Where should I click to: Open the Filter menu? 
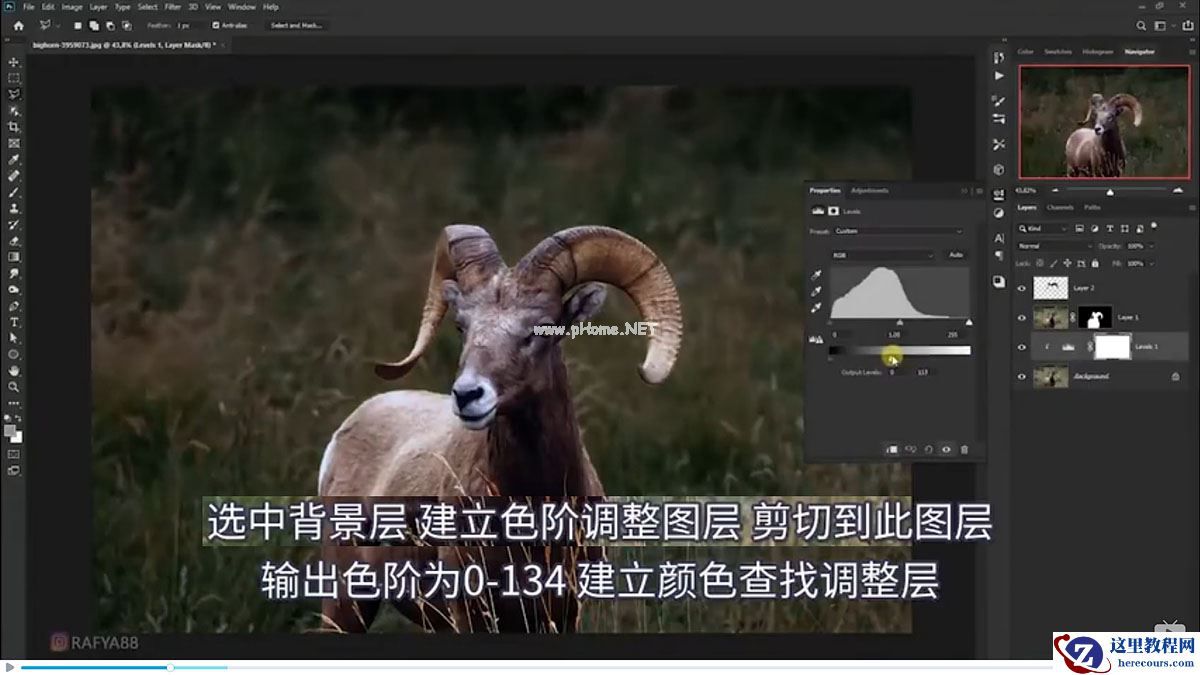pos(172,6)
